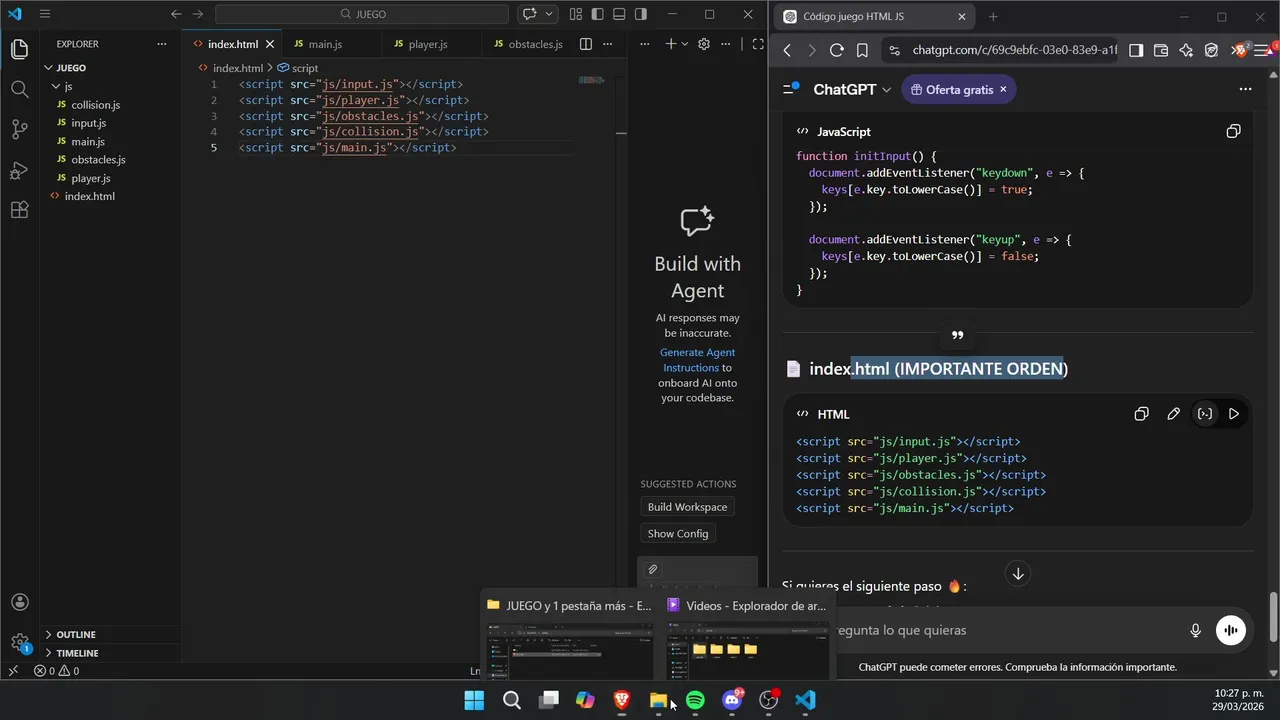Open the Search view in the activity bar
This screenshot has height=720, width=1280.
click(19, 89)
